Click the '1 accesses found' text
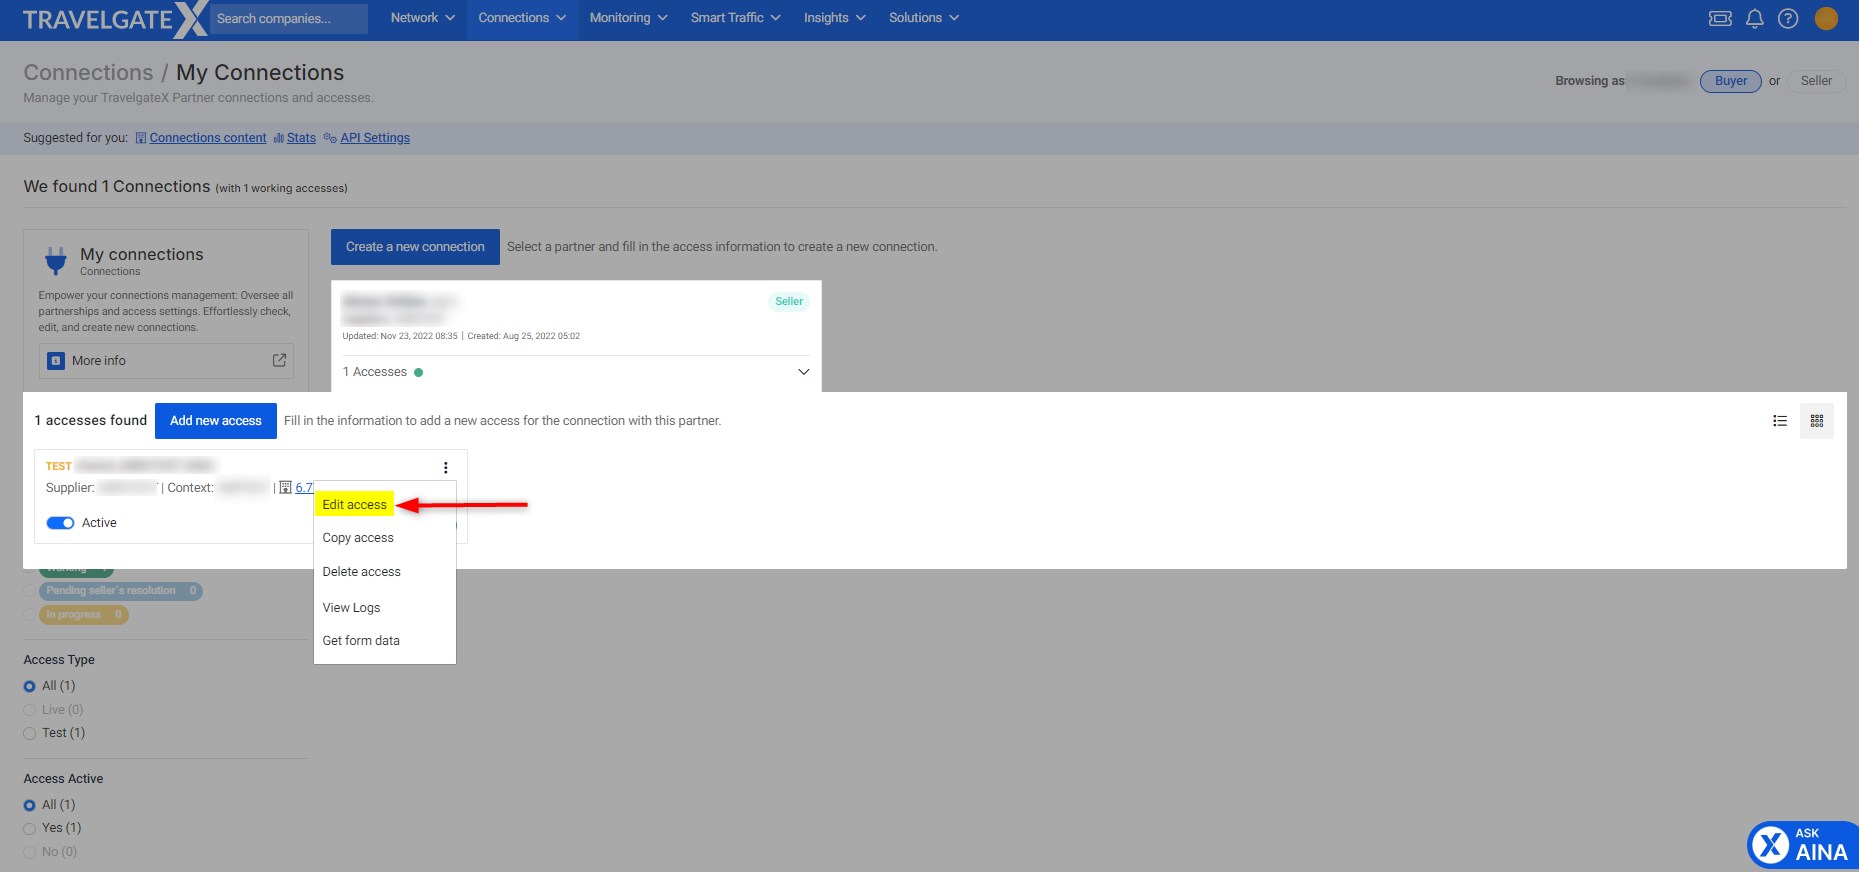 point(90,421)
